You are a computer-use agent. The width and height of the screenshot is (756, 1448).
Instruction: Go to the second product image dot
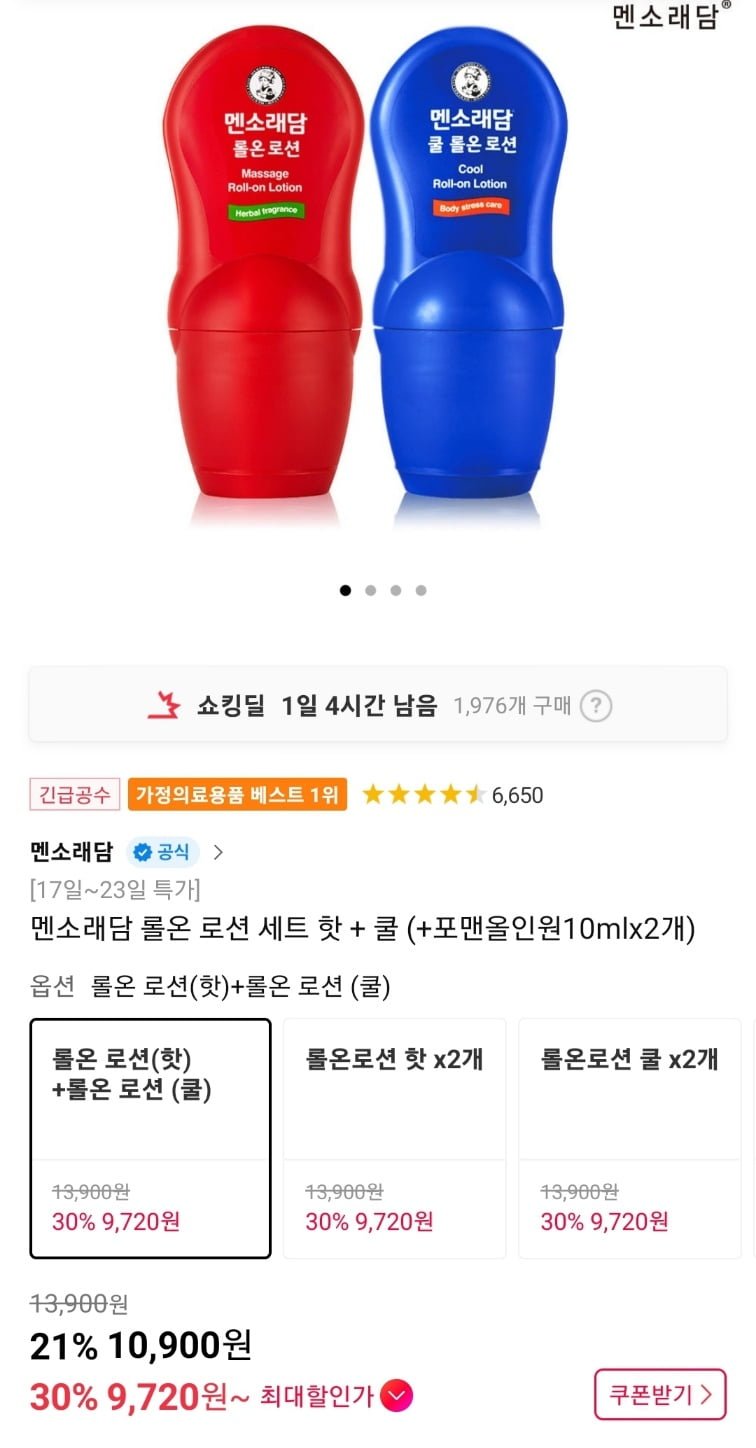(x=370, y=590)
